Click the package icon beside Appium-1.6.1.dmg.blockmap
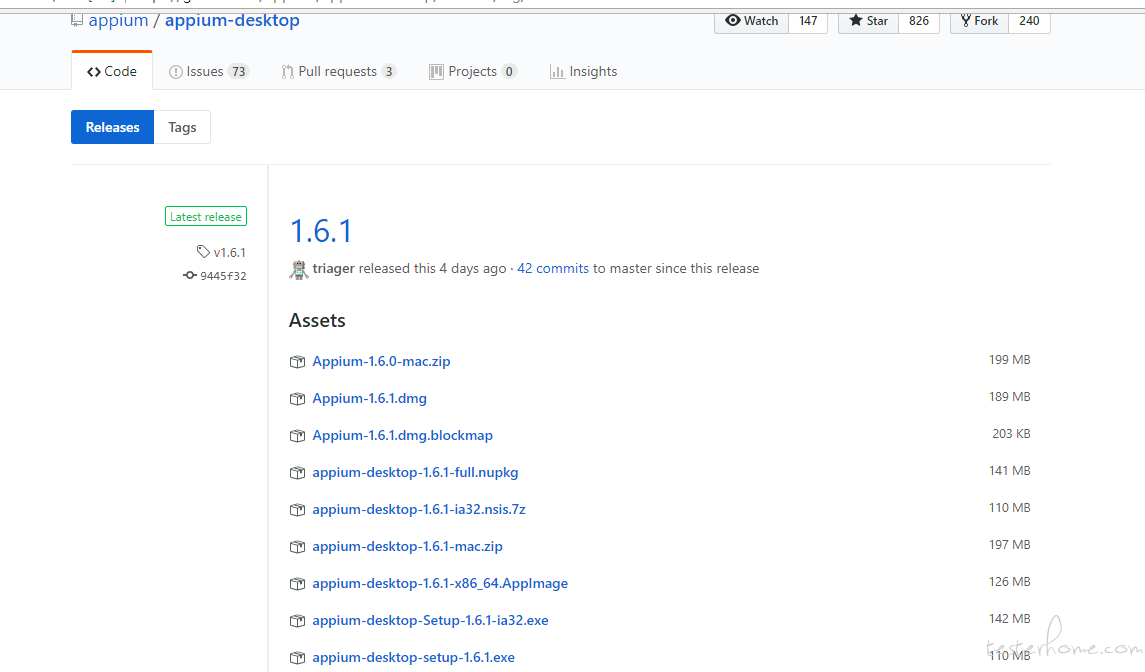This screenshot has height=672, width=1145. pyautogui.click(x=297, y=436)
